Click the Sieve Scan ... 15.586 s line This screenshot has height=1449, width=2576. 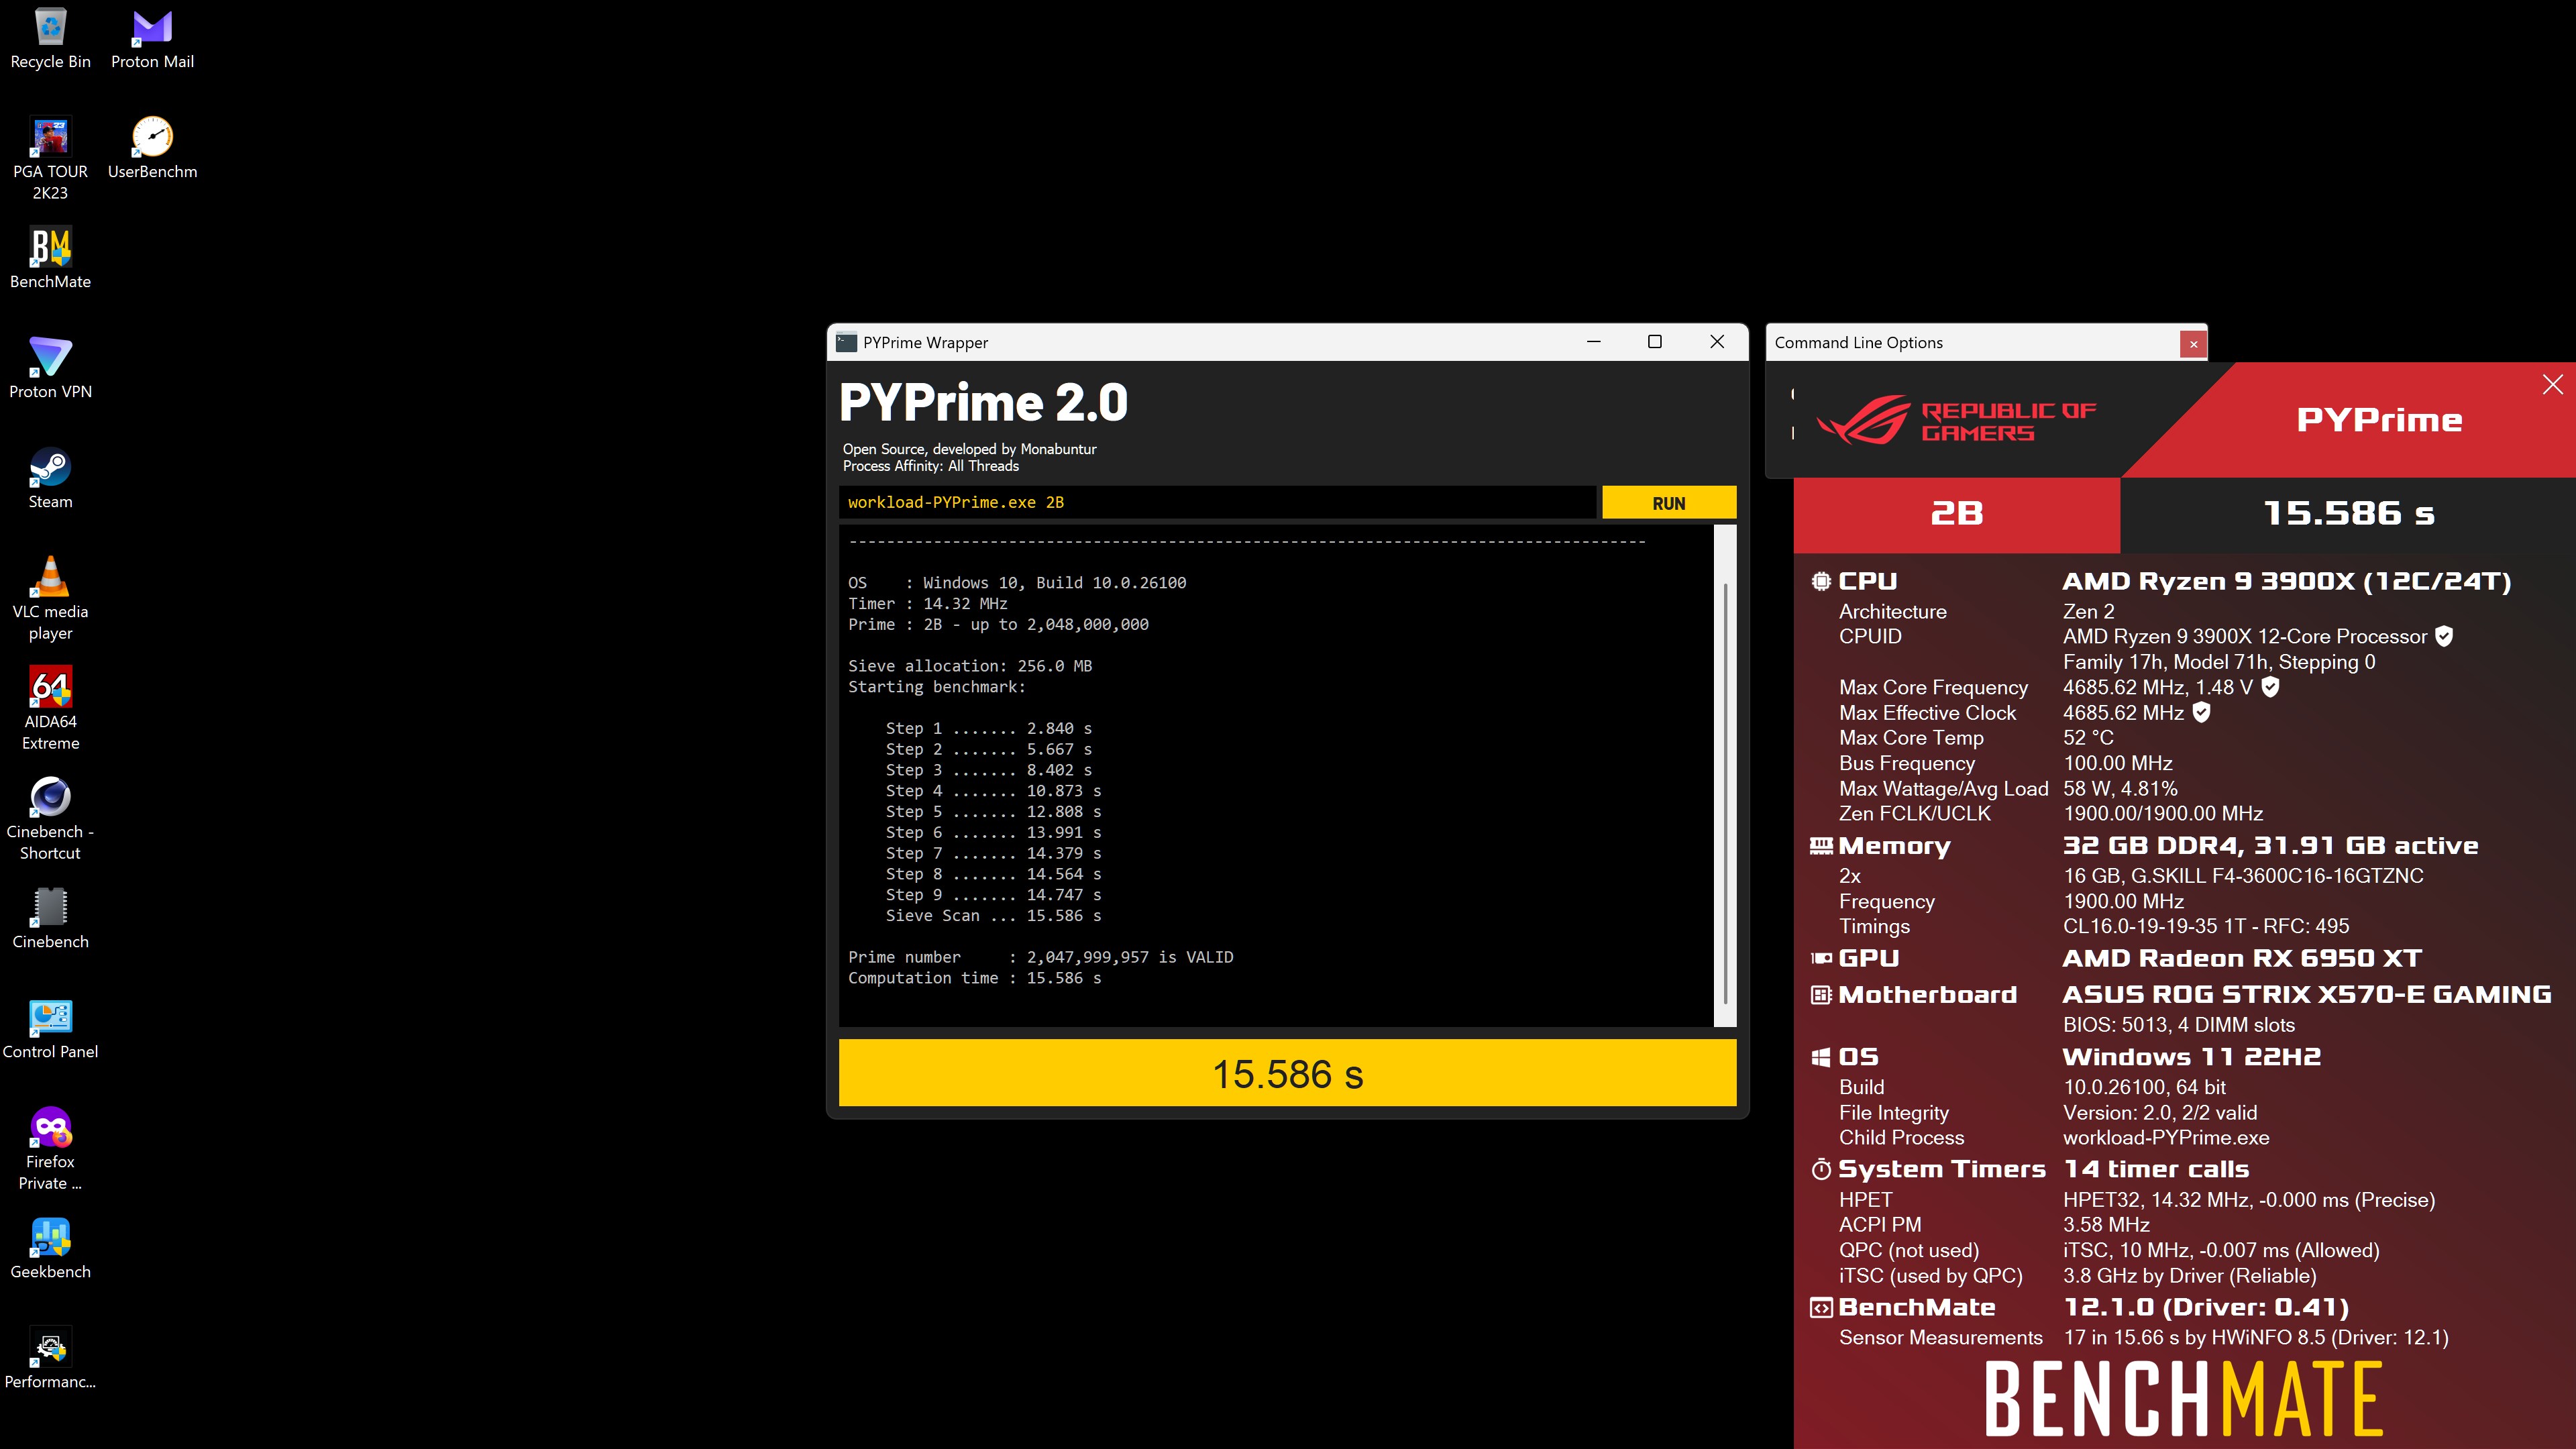tap(993, 916)
